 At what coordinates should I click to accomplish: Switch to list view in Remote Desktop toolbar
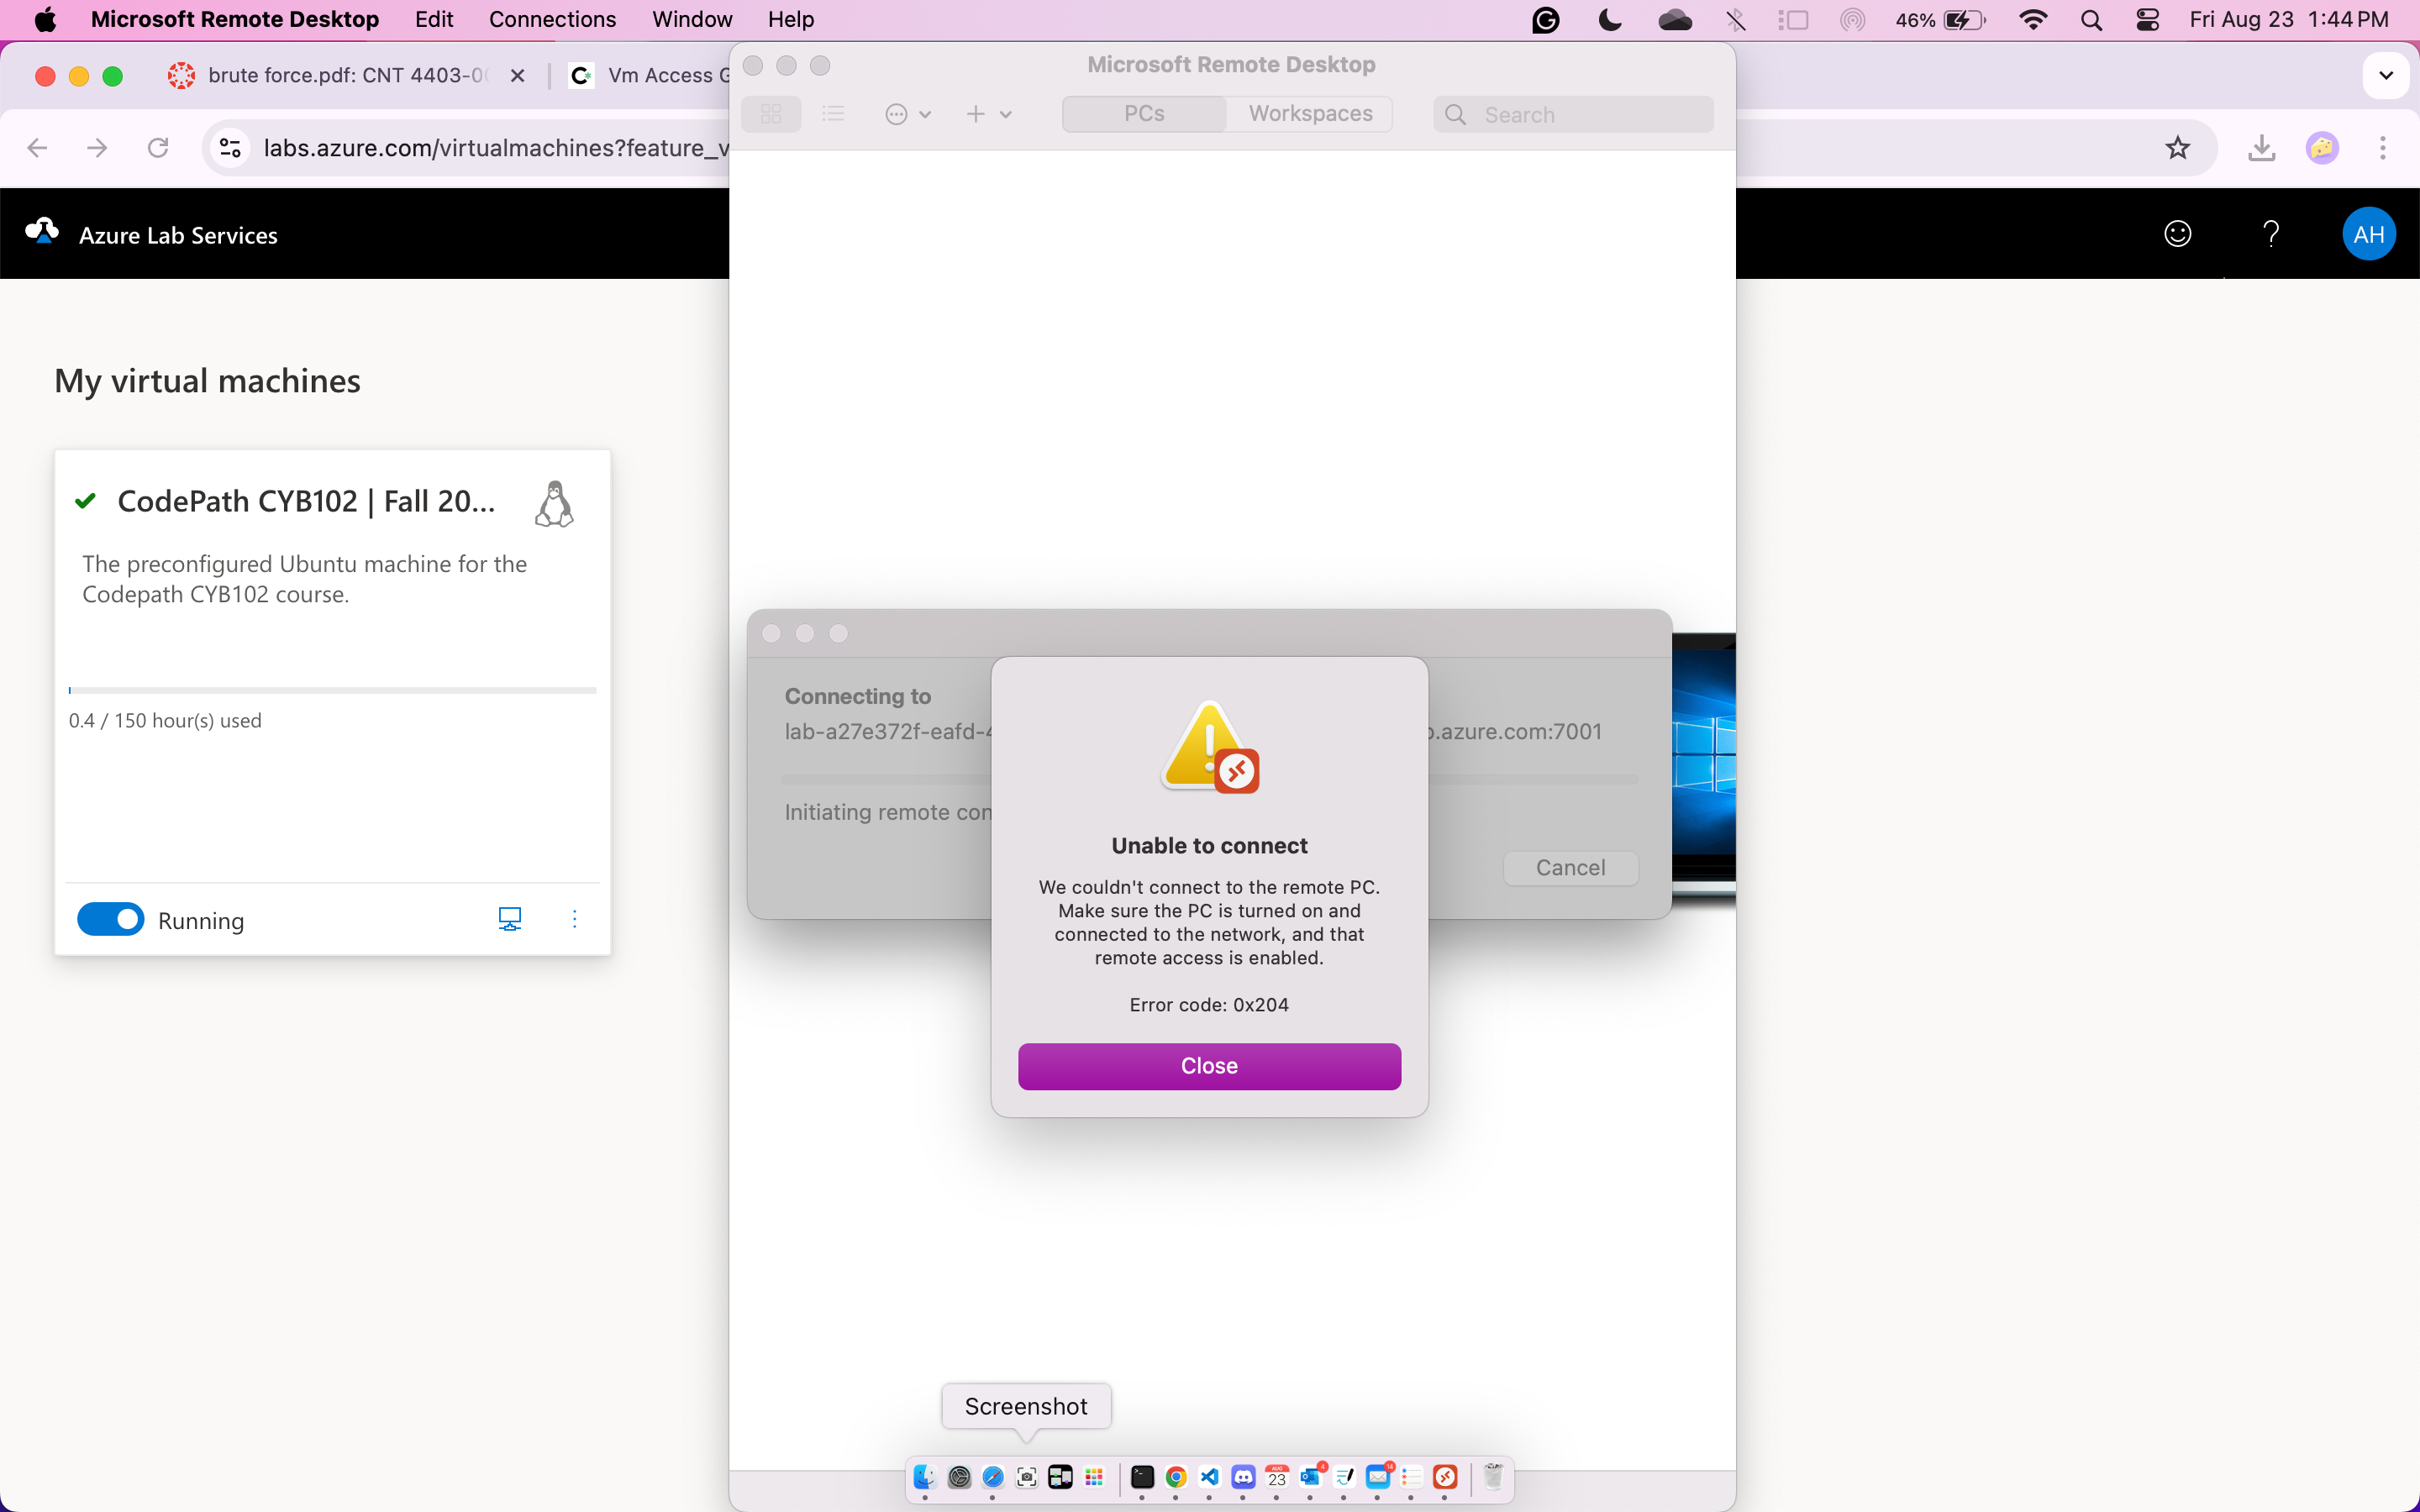(834, 114)
